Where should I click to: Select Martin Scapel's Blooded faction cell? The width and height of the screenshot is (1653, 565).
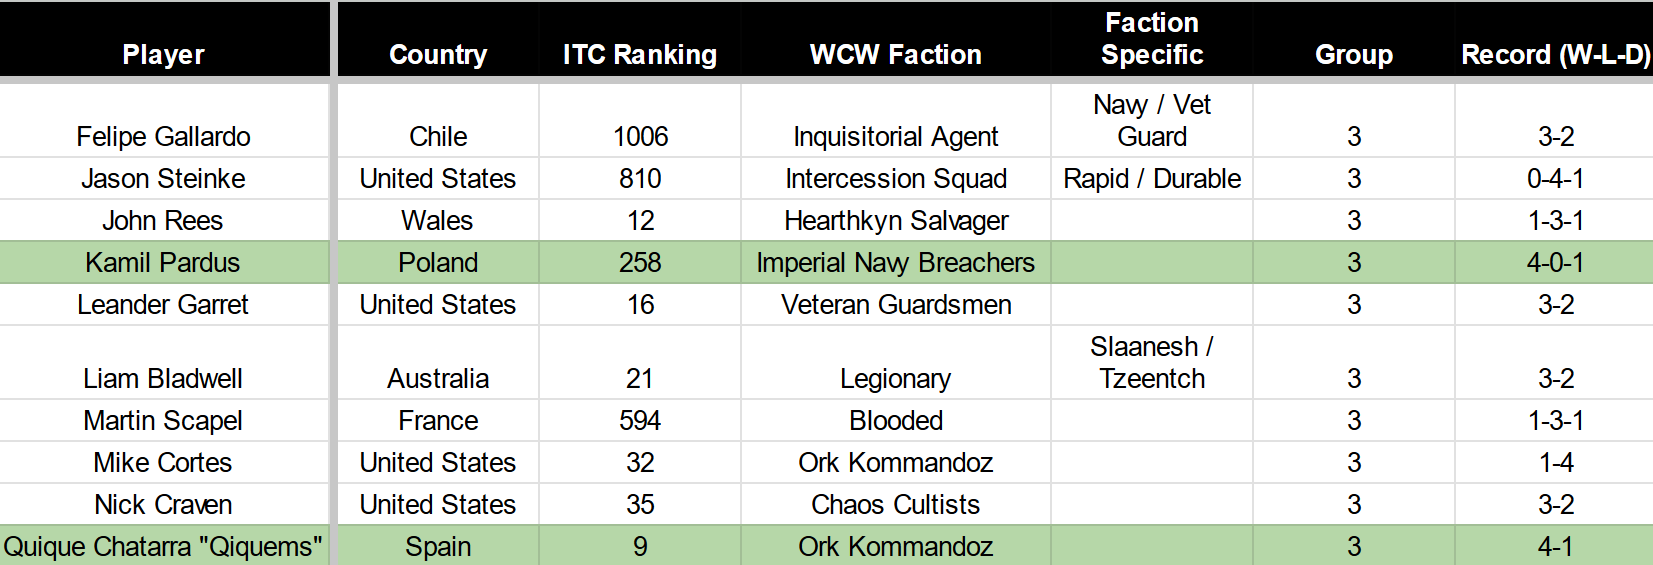click(895, 420)
